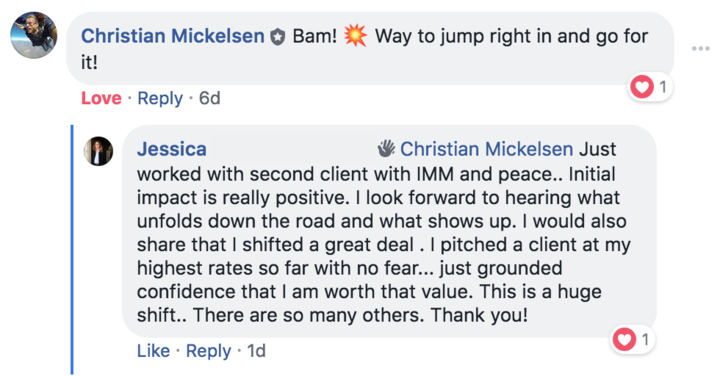Open Jessica's profile picture
720x376 pixels.
point(98,151)
